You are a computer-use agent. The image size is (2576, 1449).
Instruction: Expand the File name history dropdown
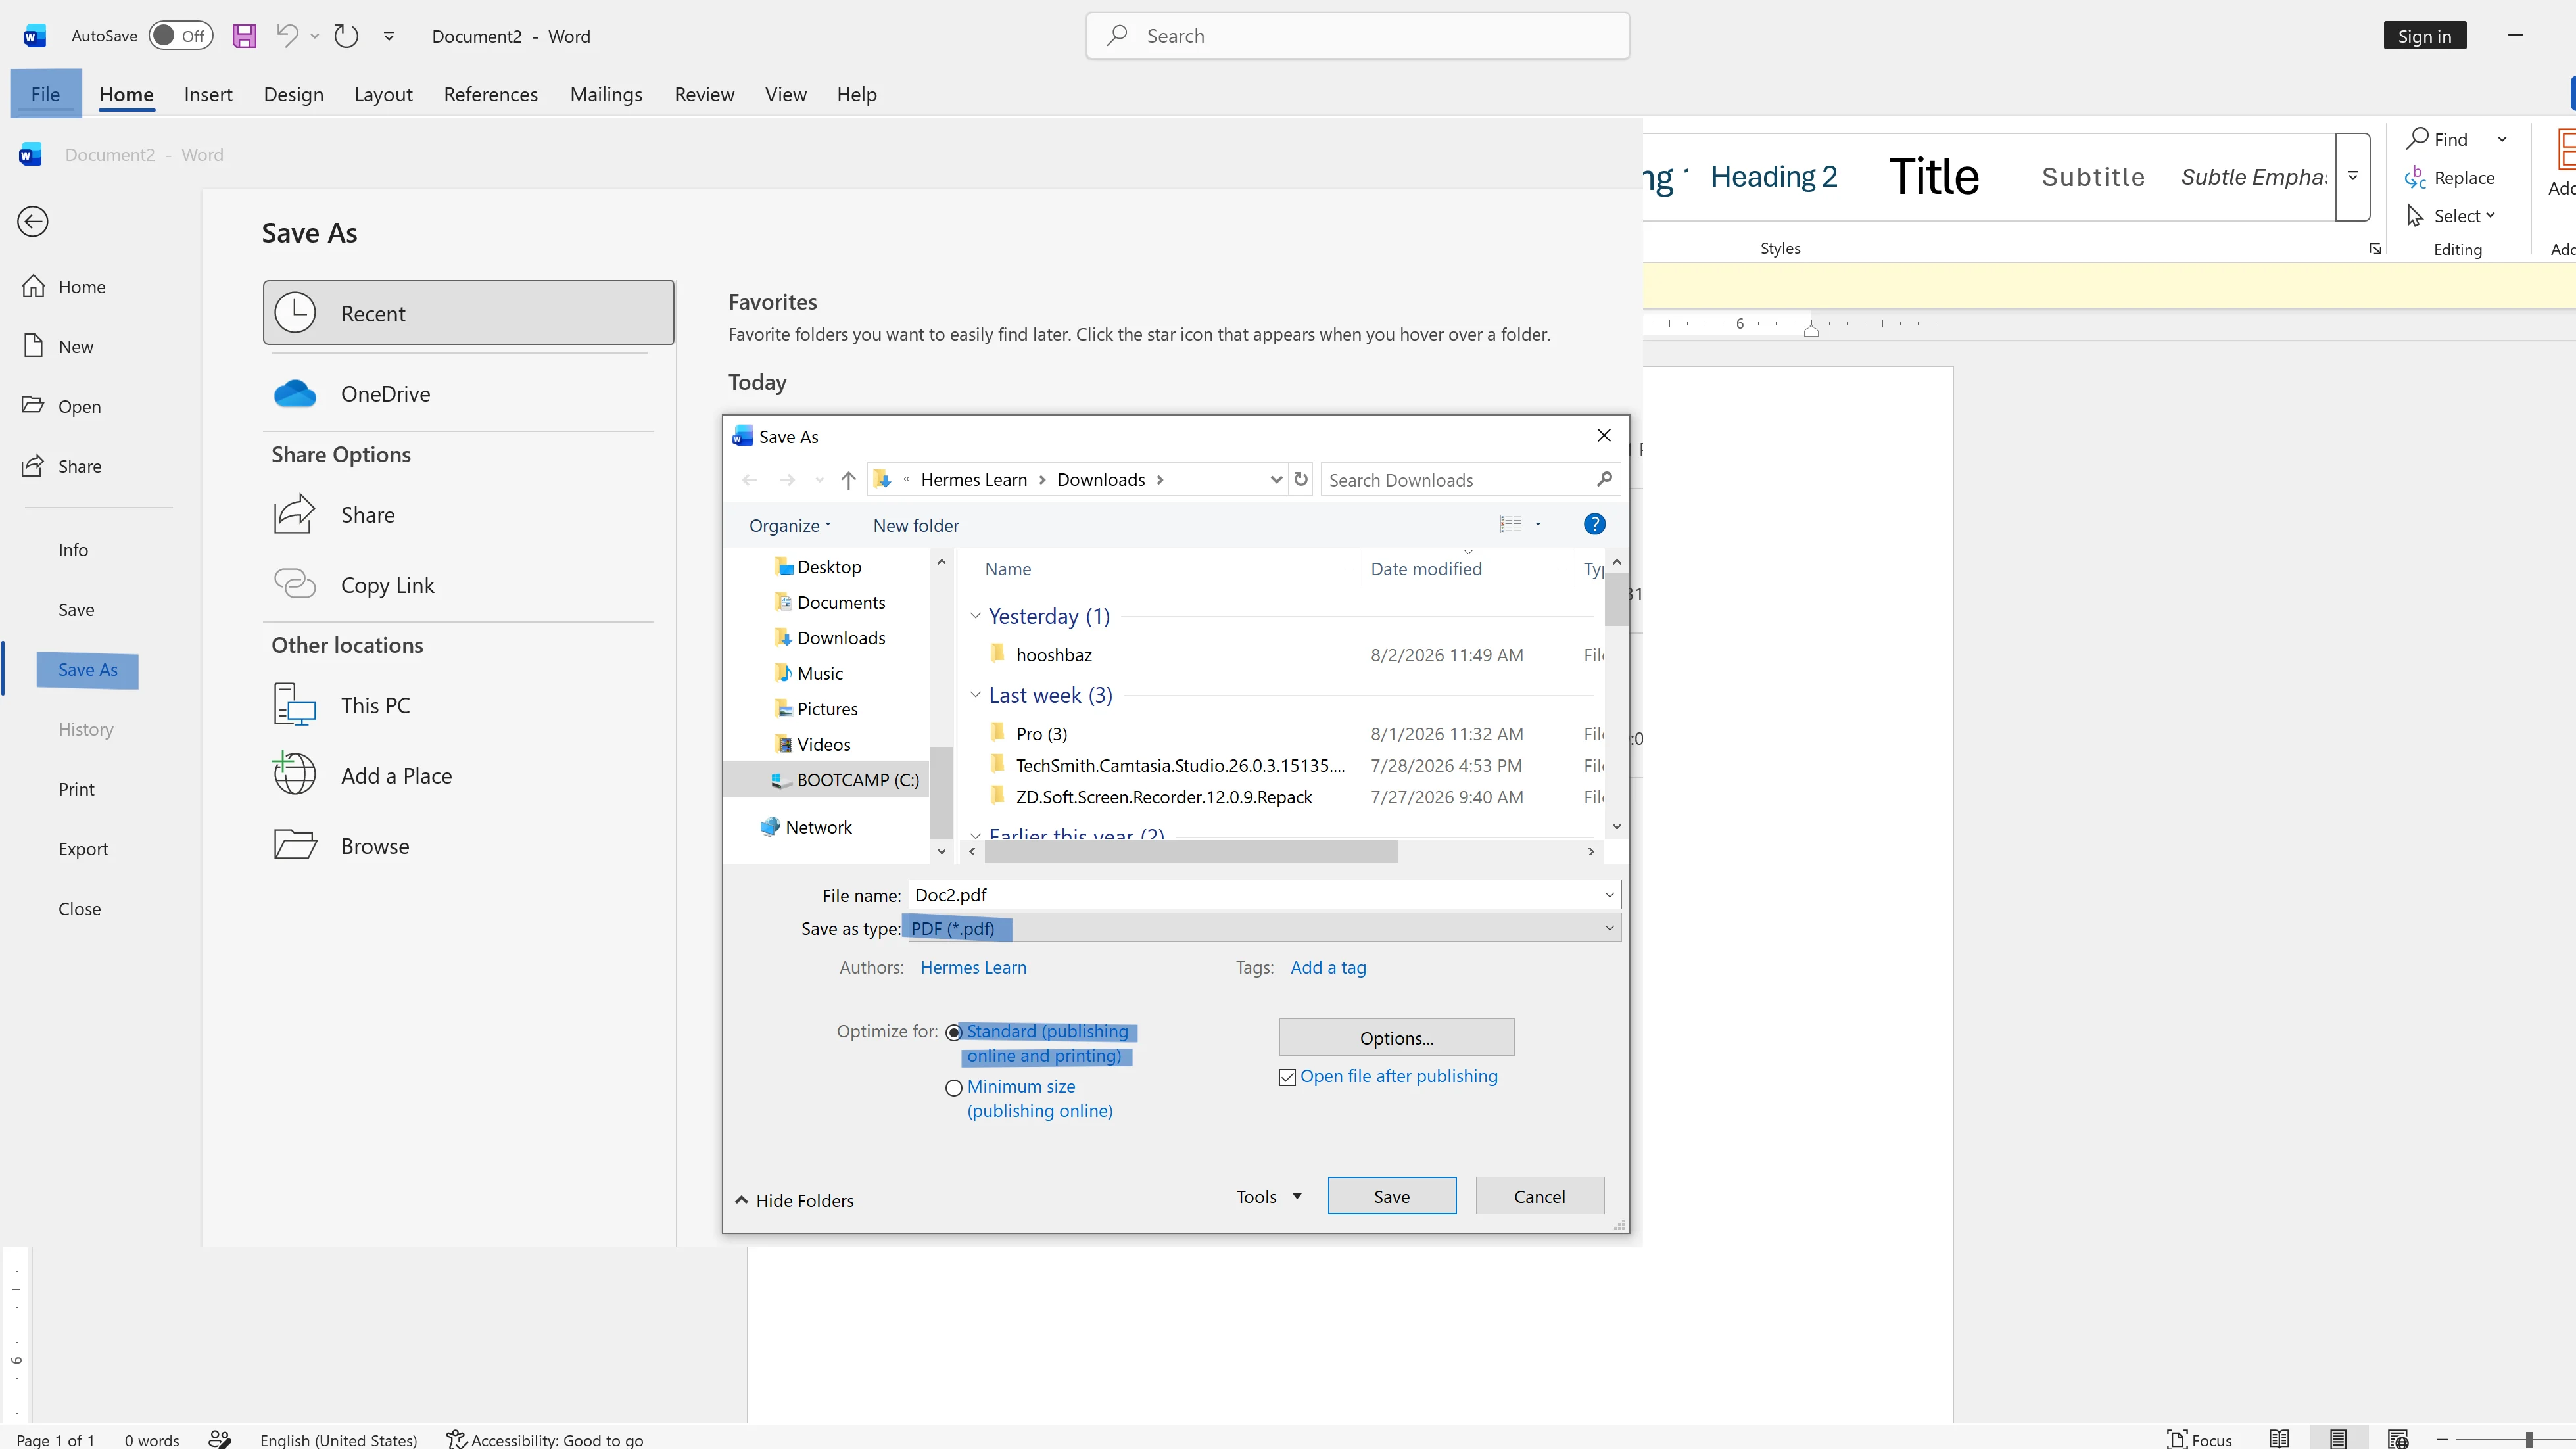pos(1609,895)
